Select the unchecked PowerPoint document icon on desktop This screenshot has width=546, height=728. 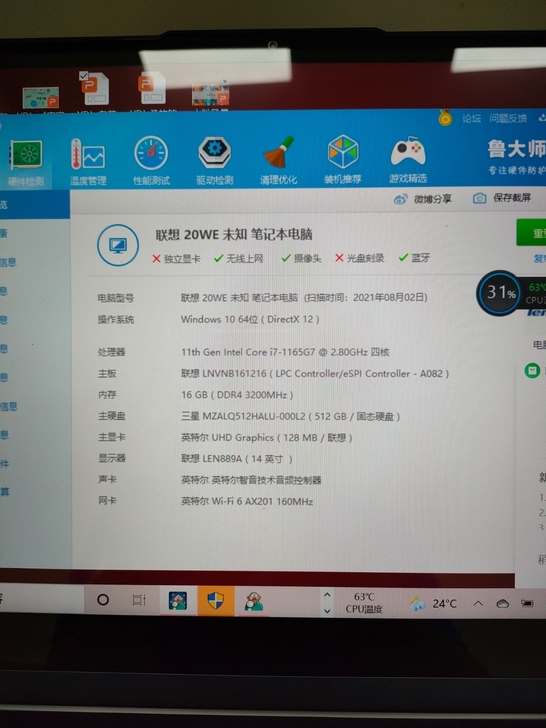[152, 88]
